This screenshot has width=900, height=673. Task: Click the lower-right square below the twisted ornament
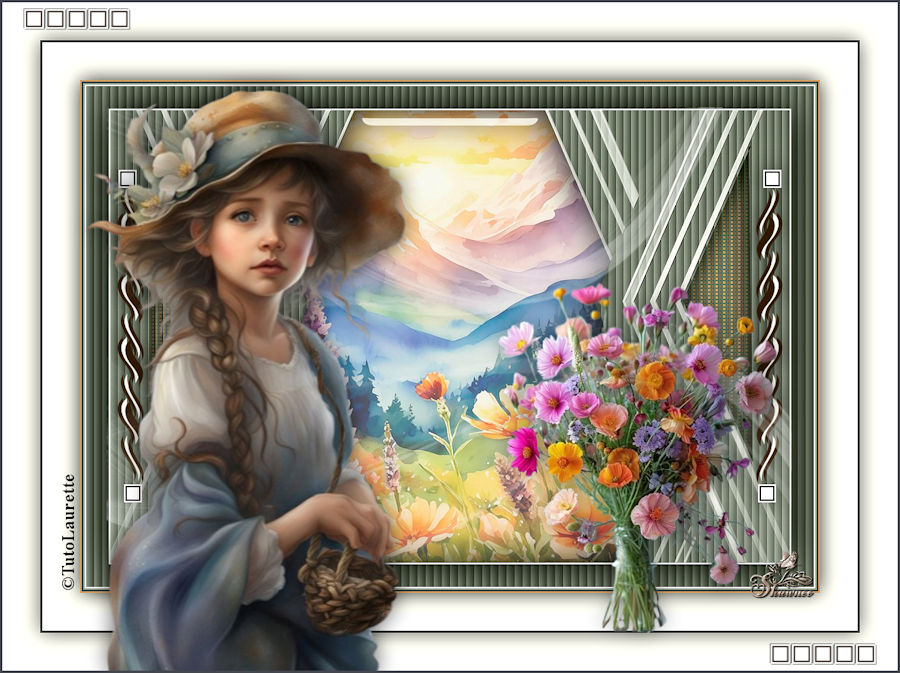click(767, 493)
